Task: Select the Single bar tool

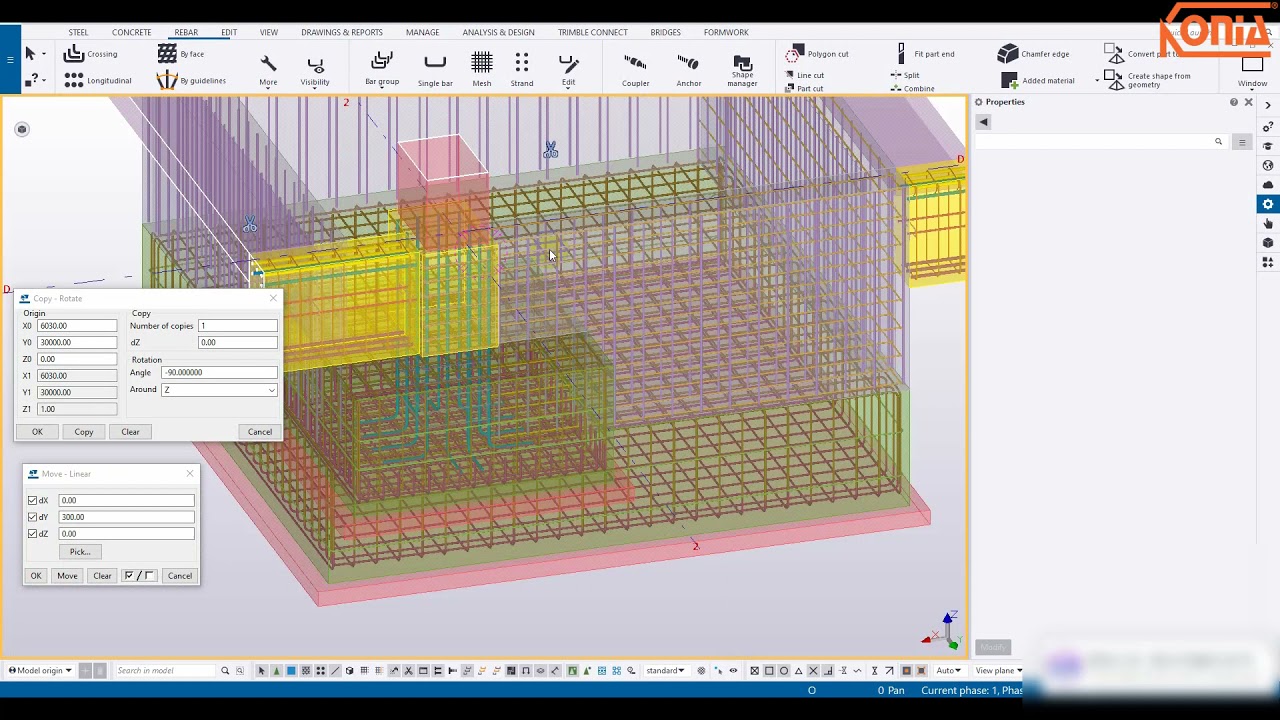Action: pyautogui.click(x=435, y=70)
